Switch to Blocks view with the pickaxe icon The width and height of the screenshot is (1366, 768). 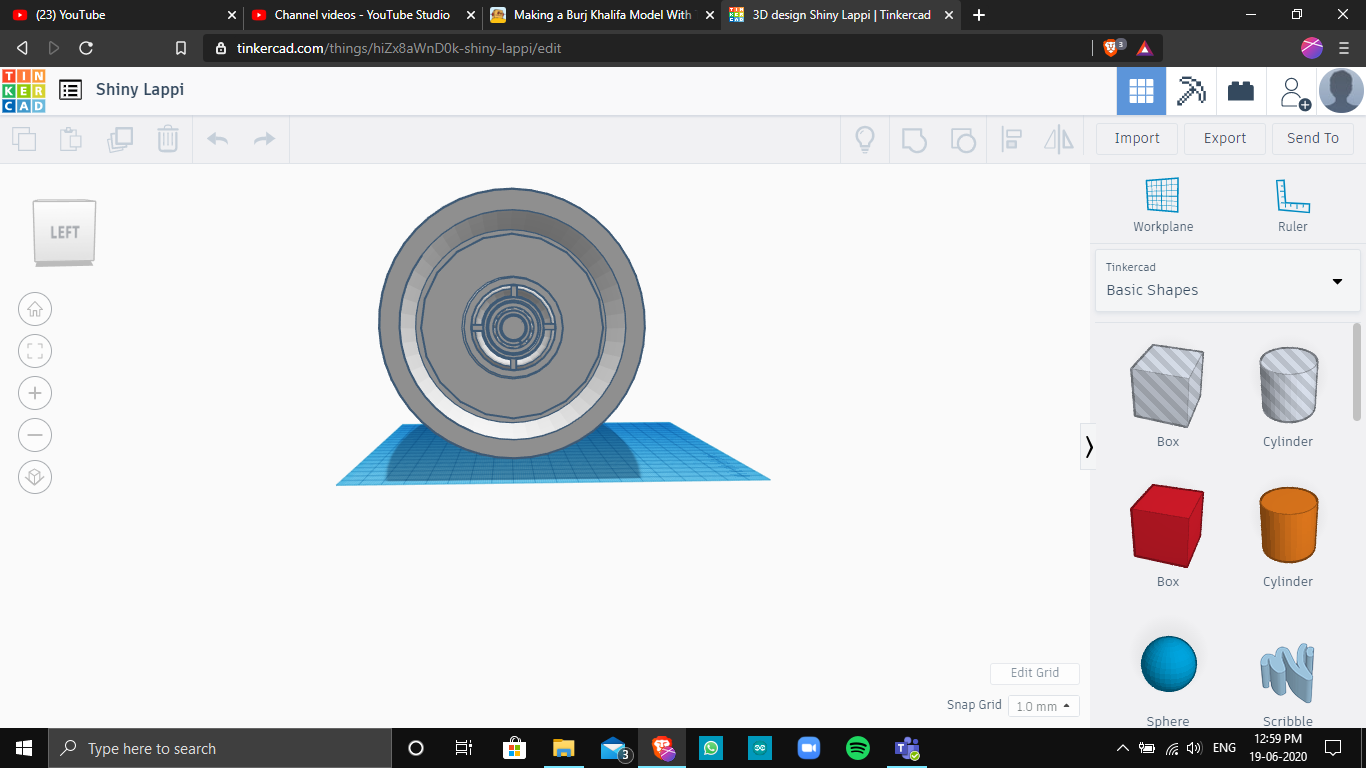[1190, 90]
